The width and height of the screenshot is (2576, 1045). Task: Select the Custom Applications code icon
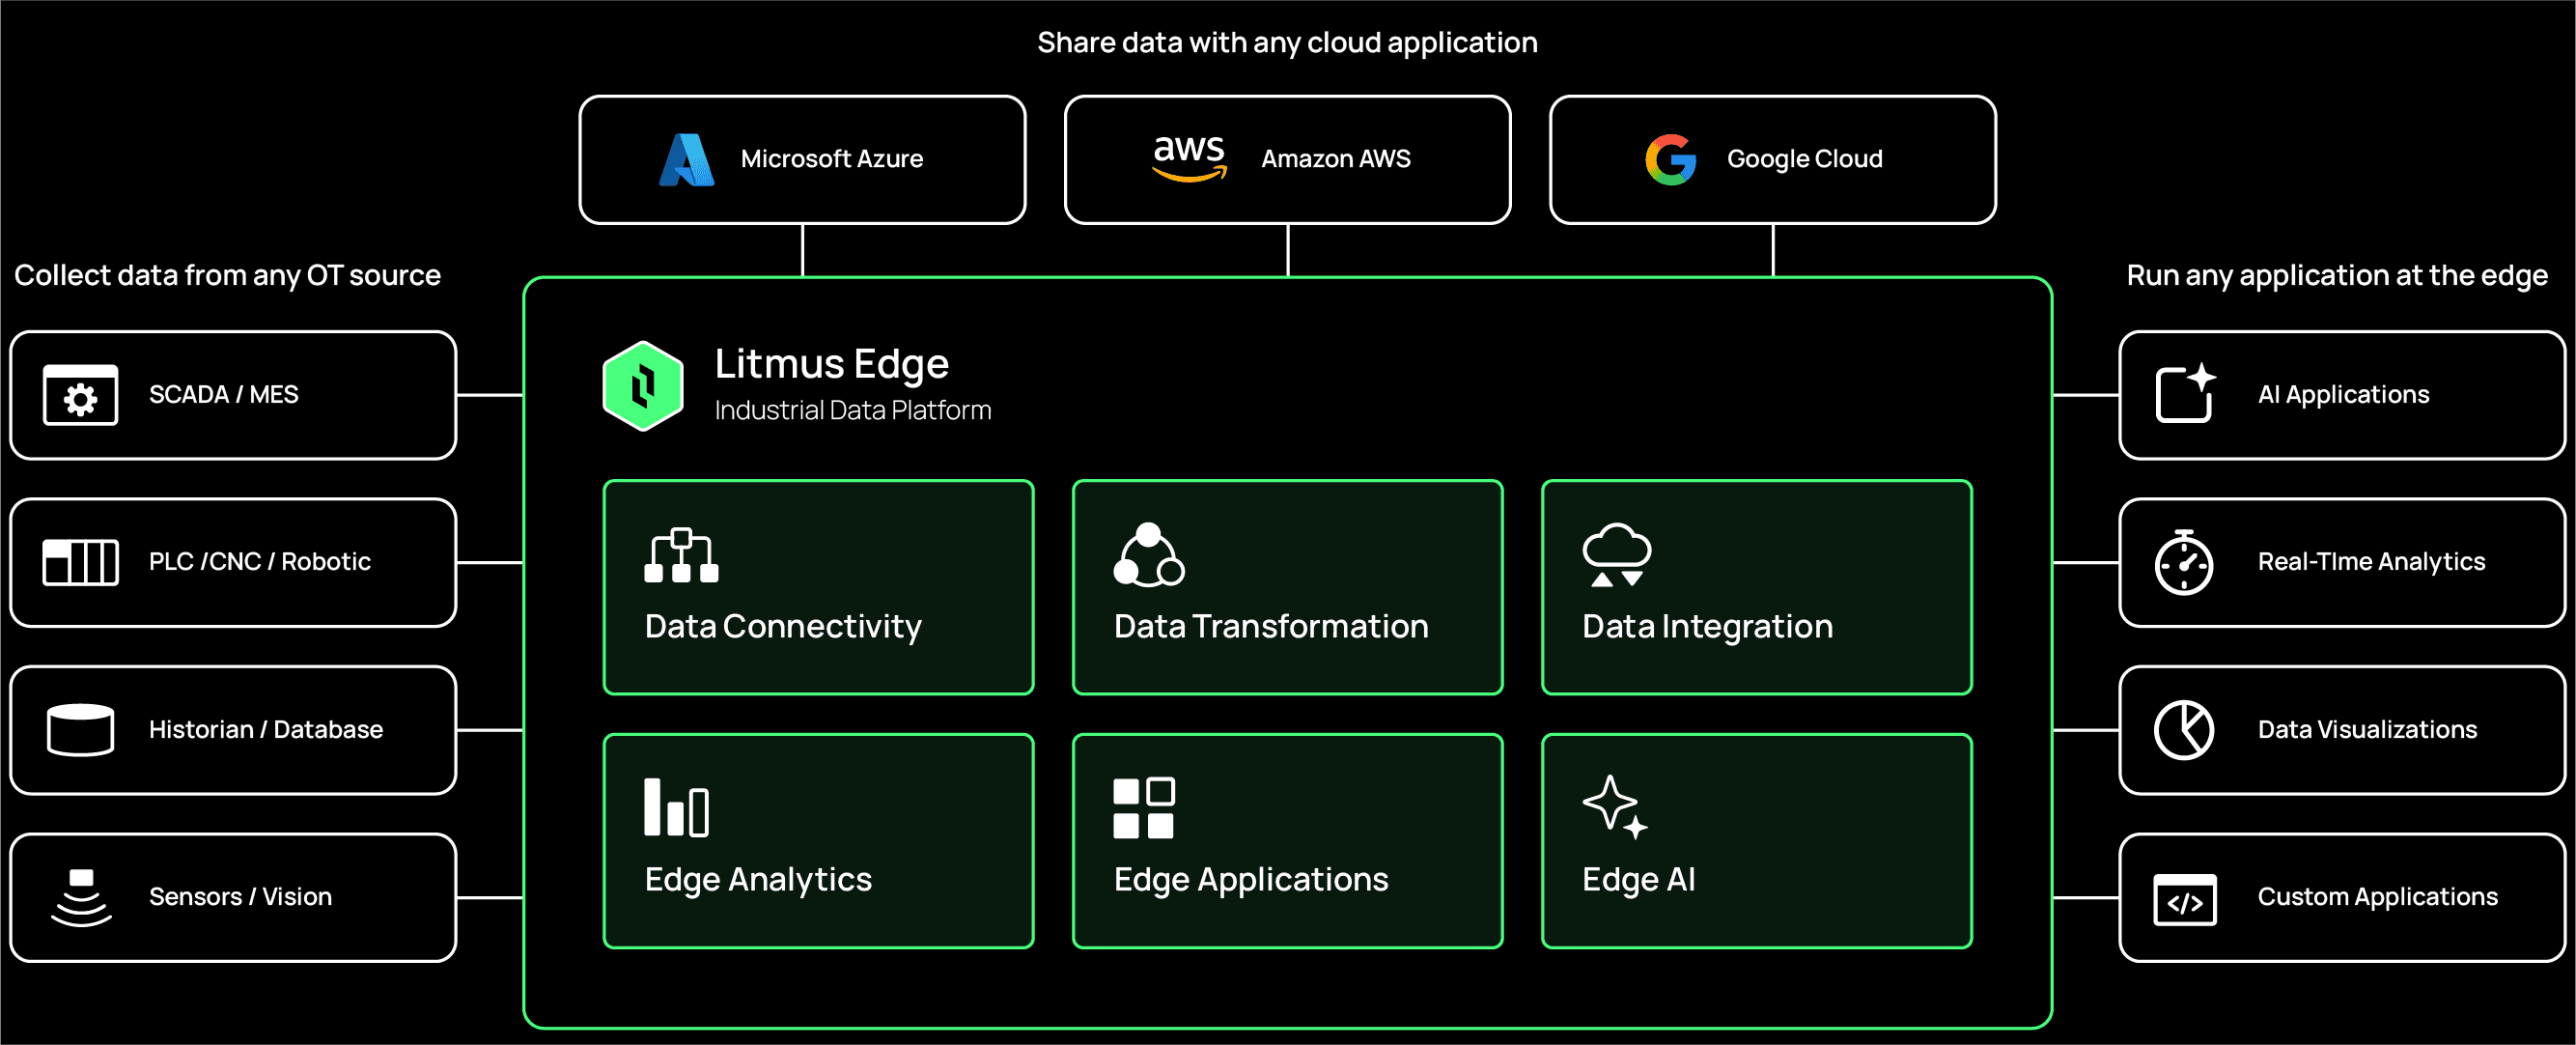point(2182,900)
